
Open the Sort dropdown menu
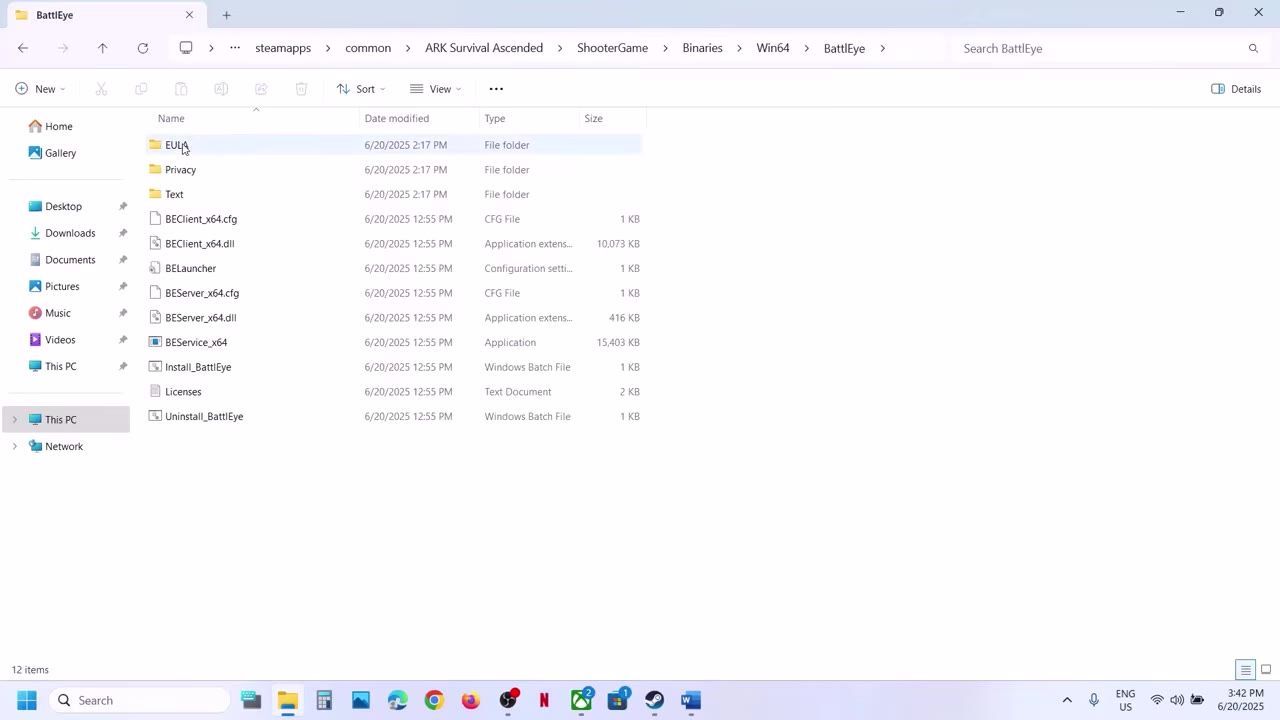[x=361, y=89]
